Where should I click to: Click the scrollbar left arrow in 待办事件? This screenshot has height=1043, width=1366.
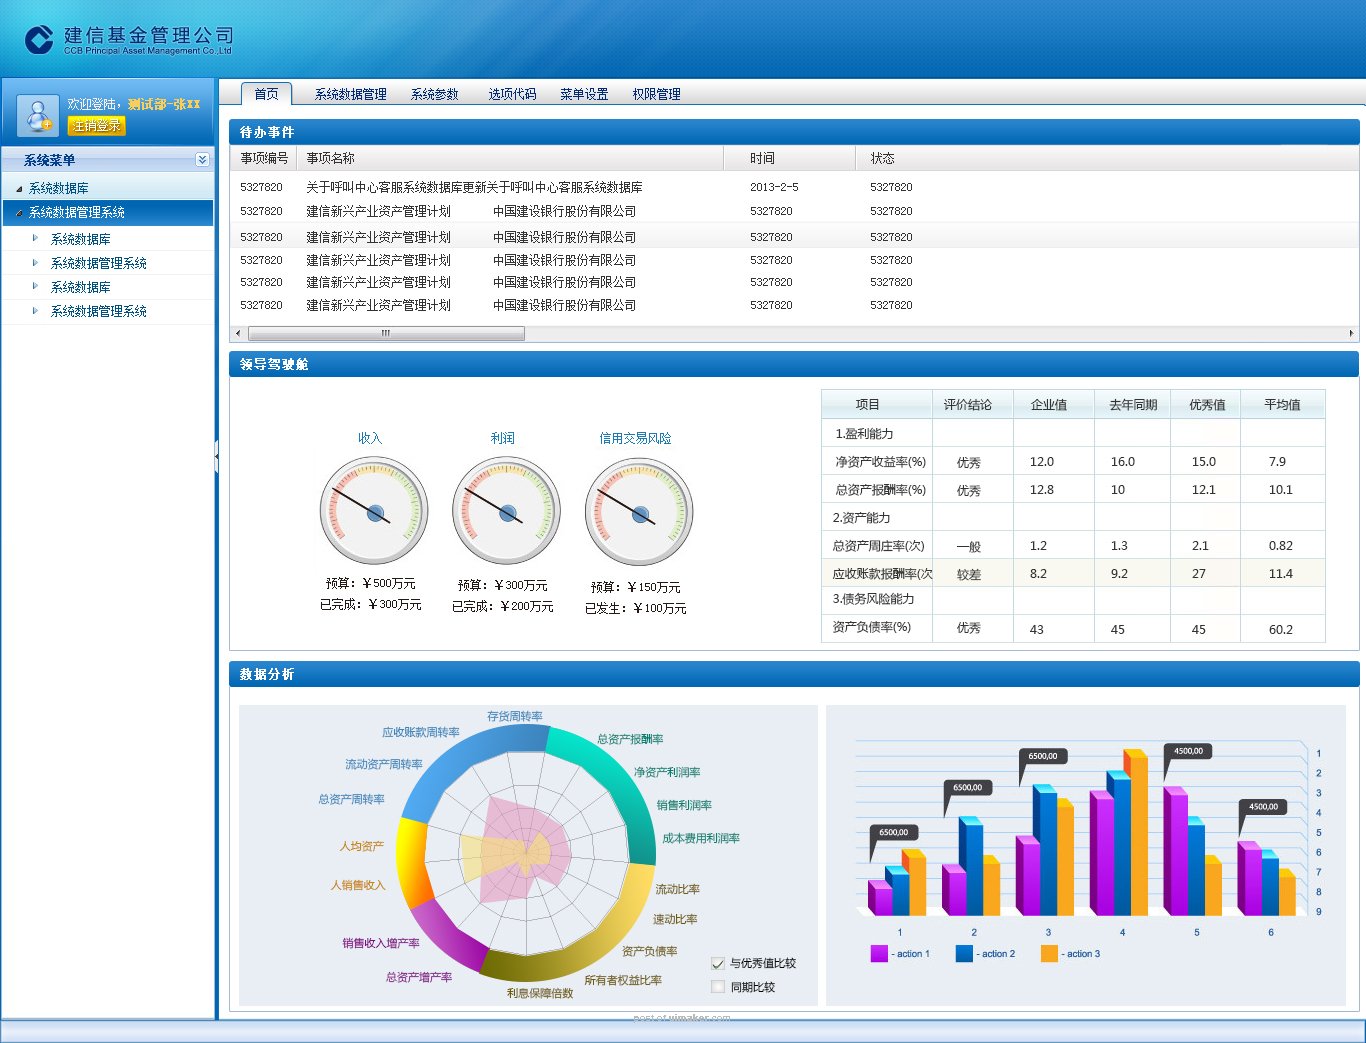[x=238, y=333]
